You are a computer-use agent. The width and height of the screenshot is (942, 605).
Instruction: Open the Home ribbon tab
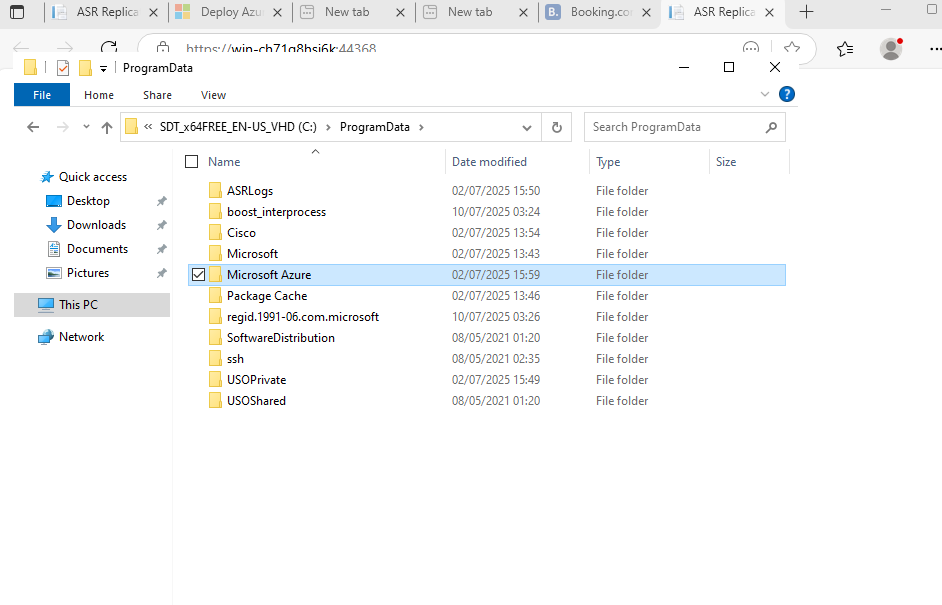(99, 95)
